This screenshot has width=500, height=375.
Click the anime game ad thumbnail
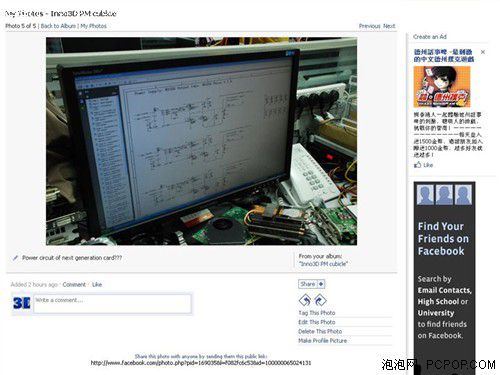tap(442, 87)
